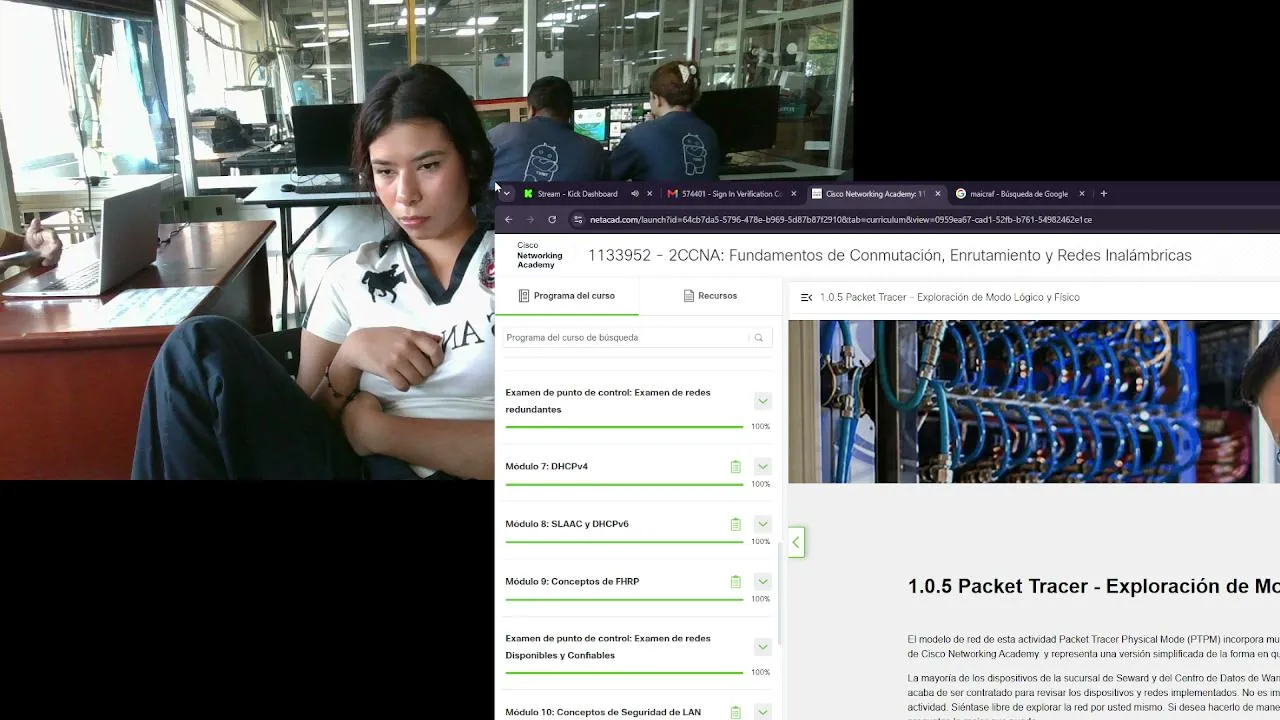Expand Módulo 9 chevron
The image size is (1280, 720).
[762, 581]
